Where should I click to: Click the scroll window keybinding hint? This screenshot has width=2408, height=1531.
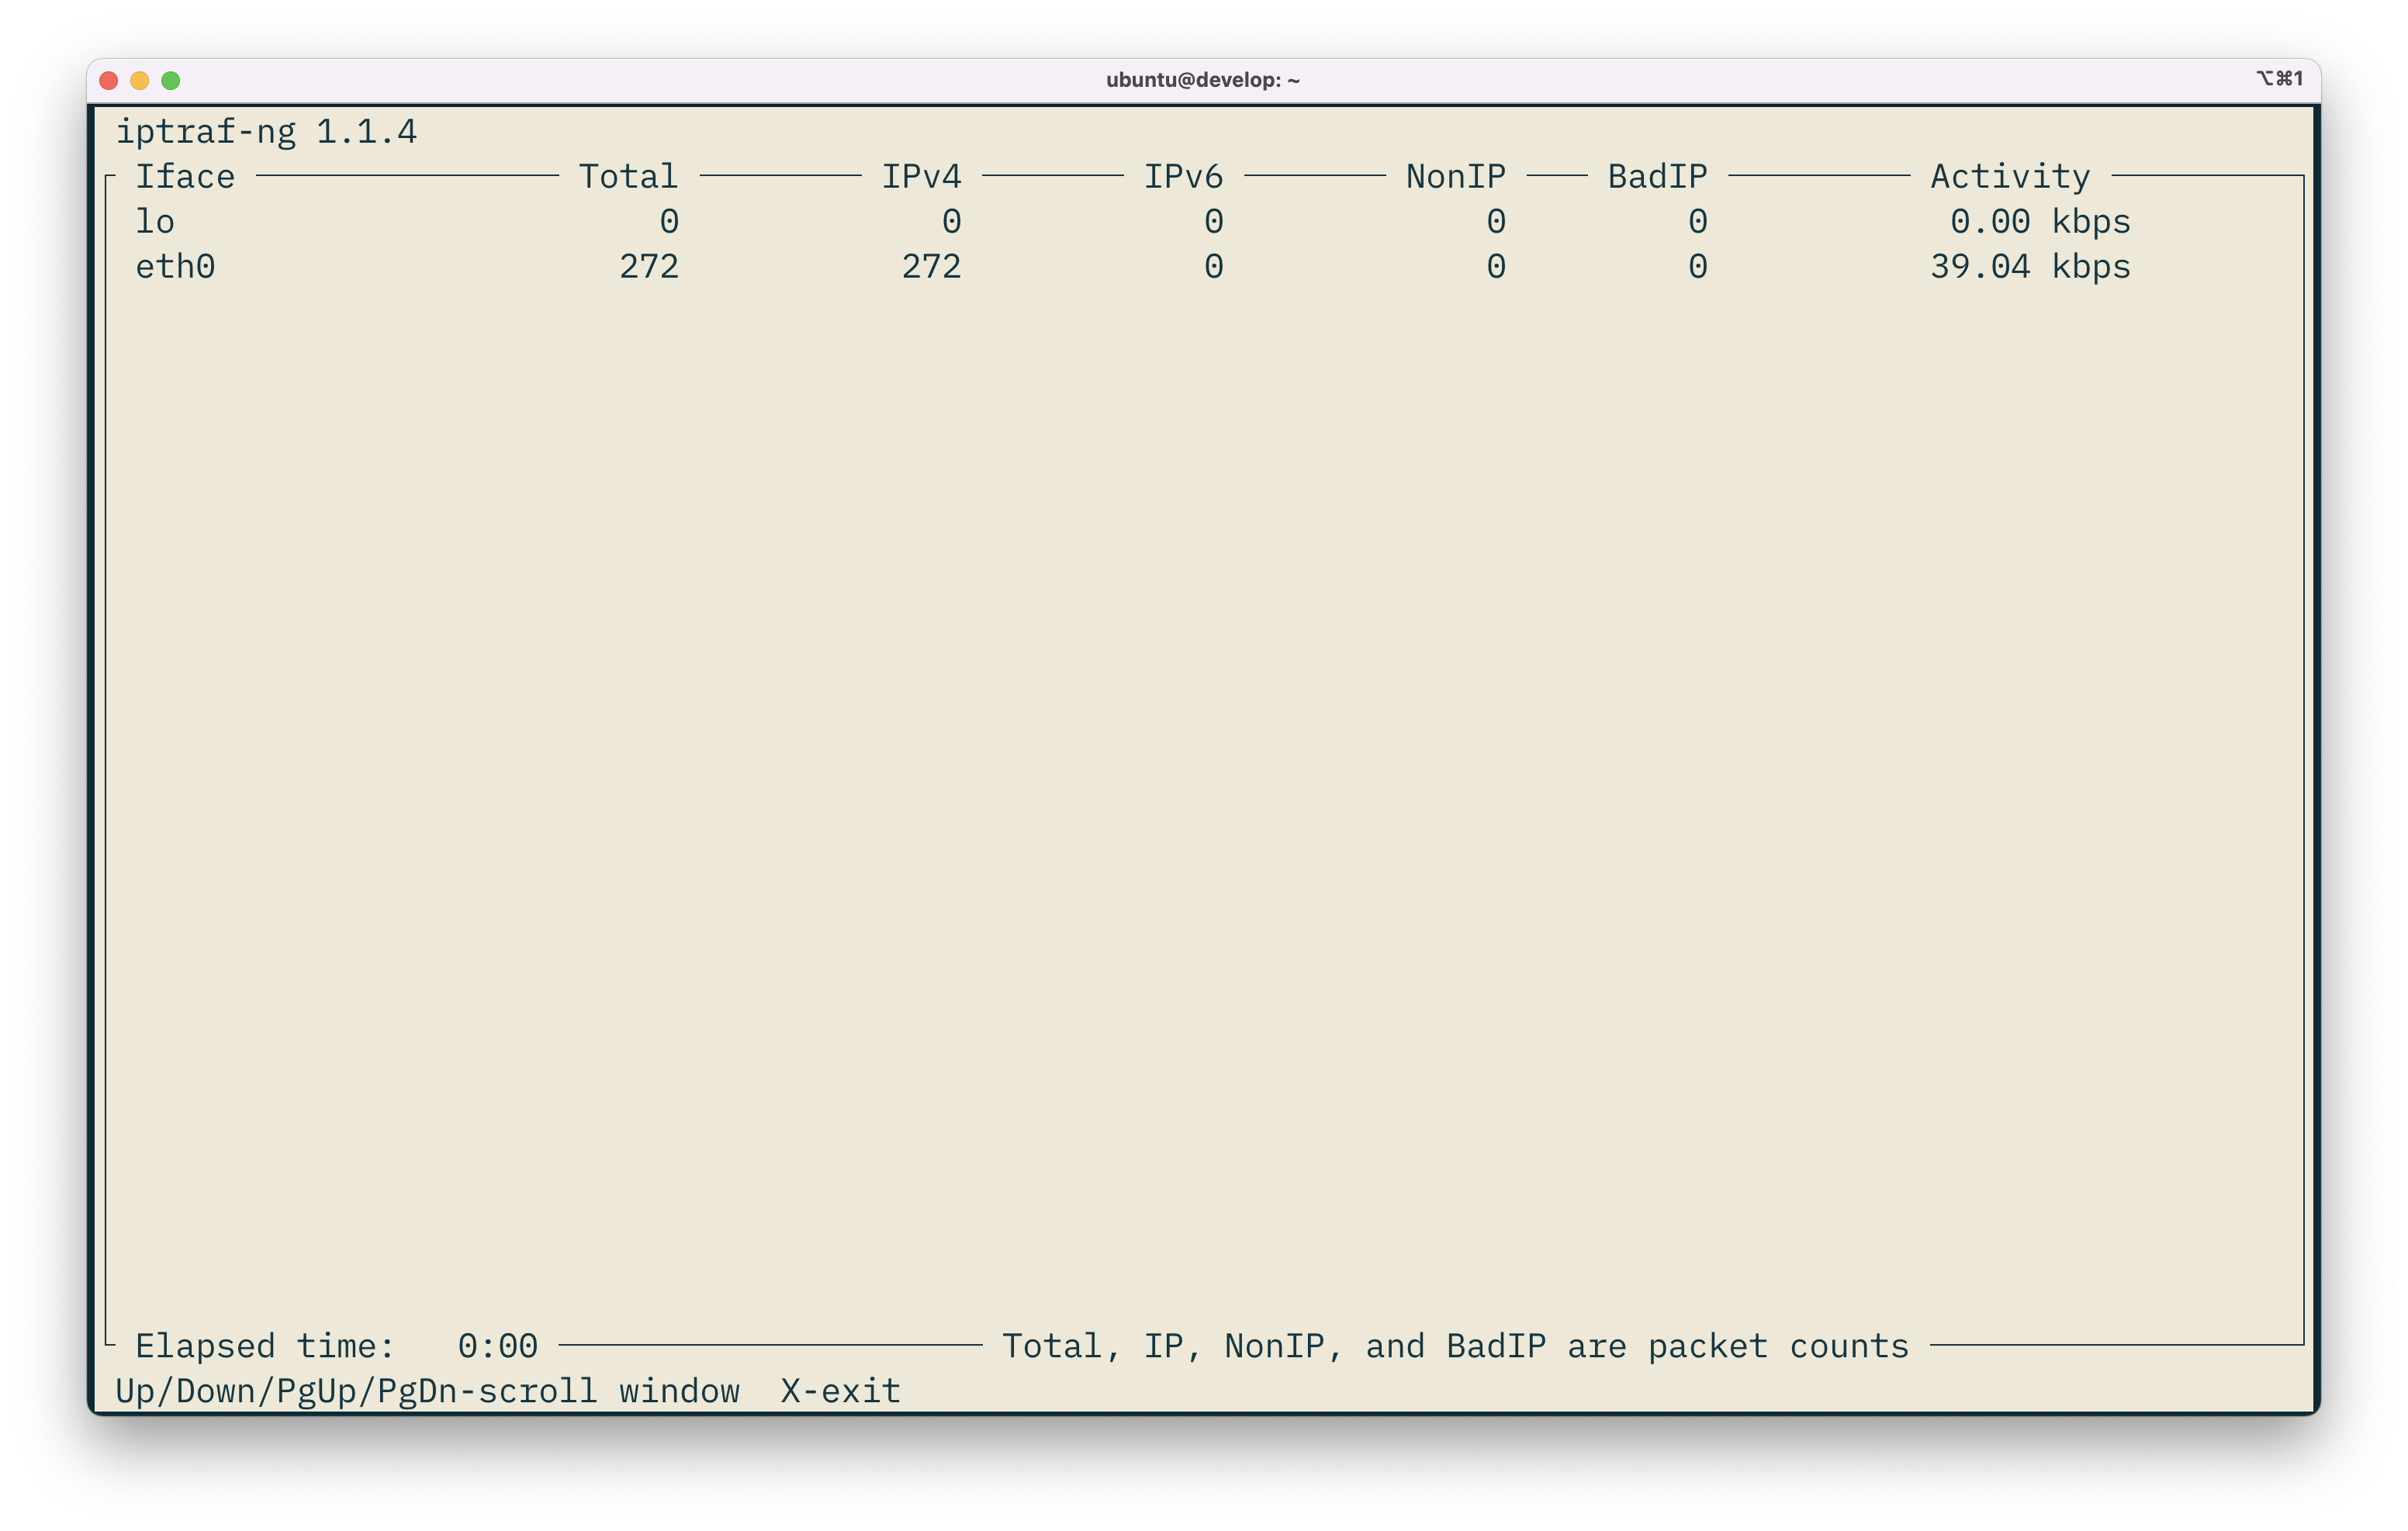coord(425,1390)
